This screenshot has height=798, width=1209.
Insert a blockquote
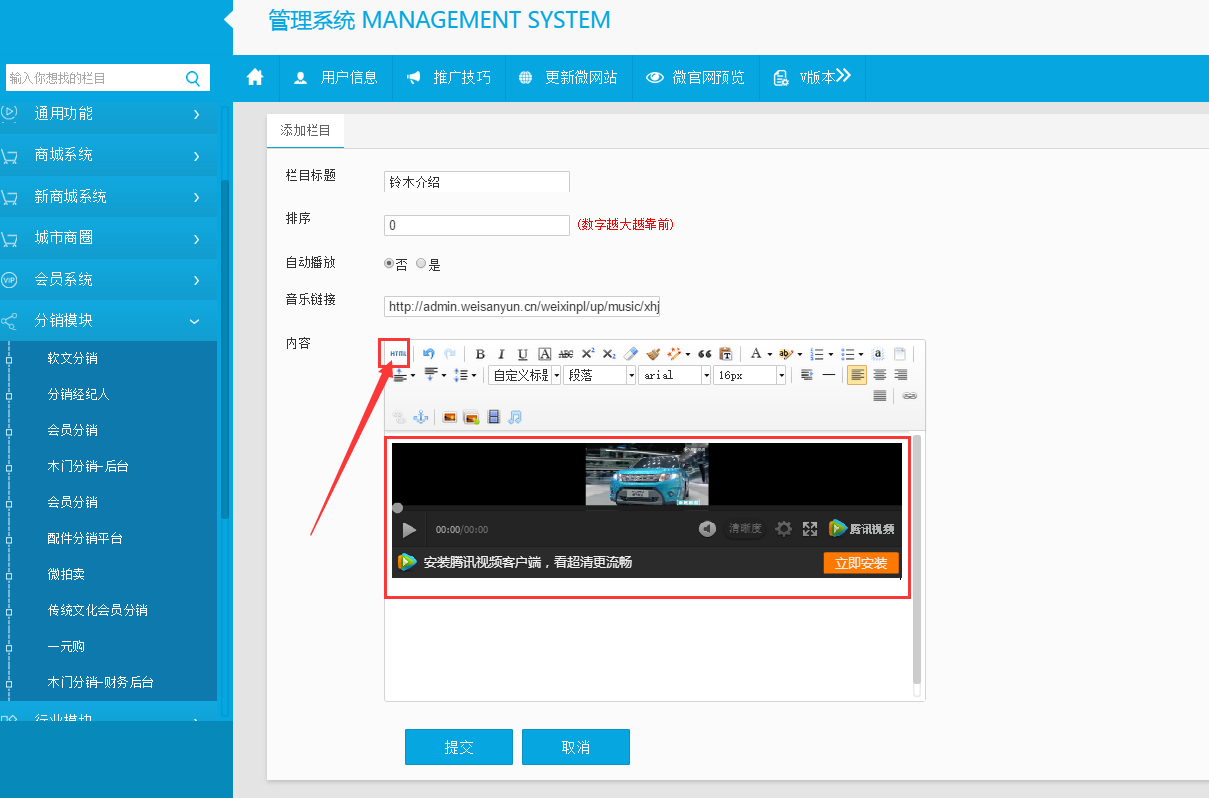[704, 354]
